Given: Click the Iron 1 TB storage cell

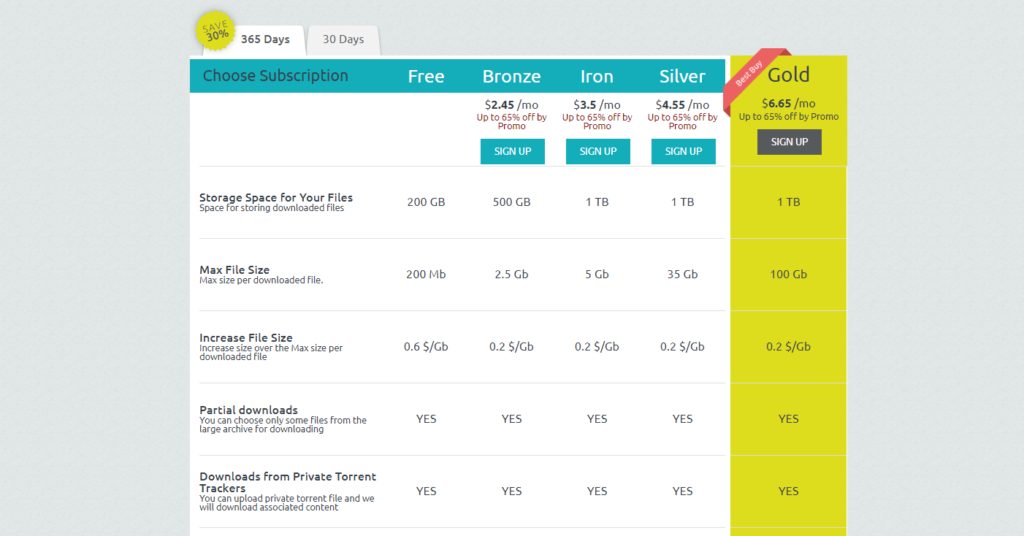Looking at the screenshot, I should (597, 202).
